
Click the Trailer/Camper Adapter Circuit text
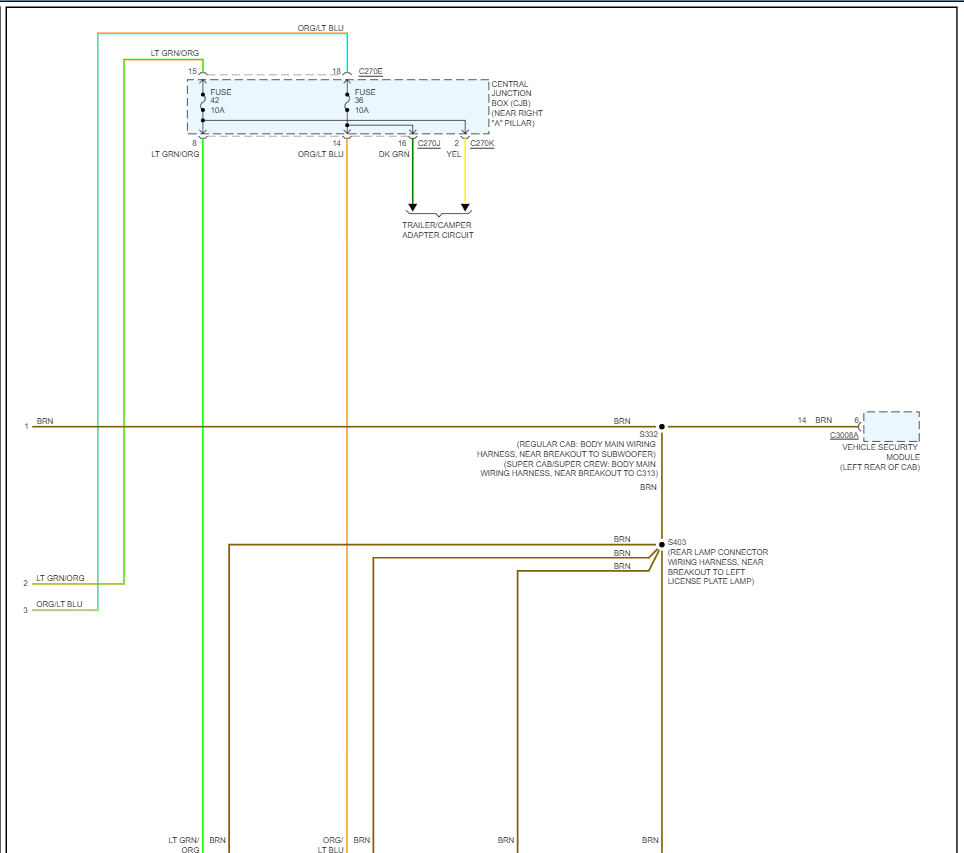[x=438, y=230]
